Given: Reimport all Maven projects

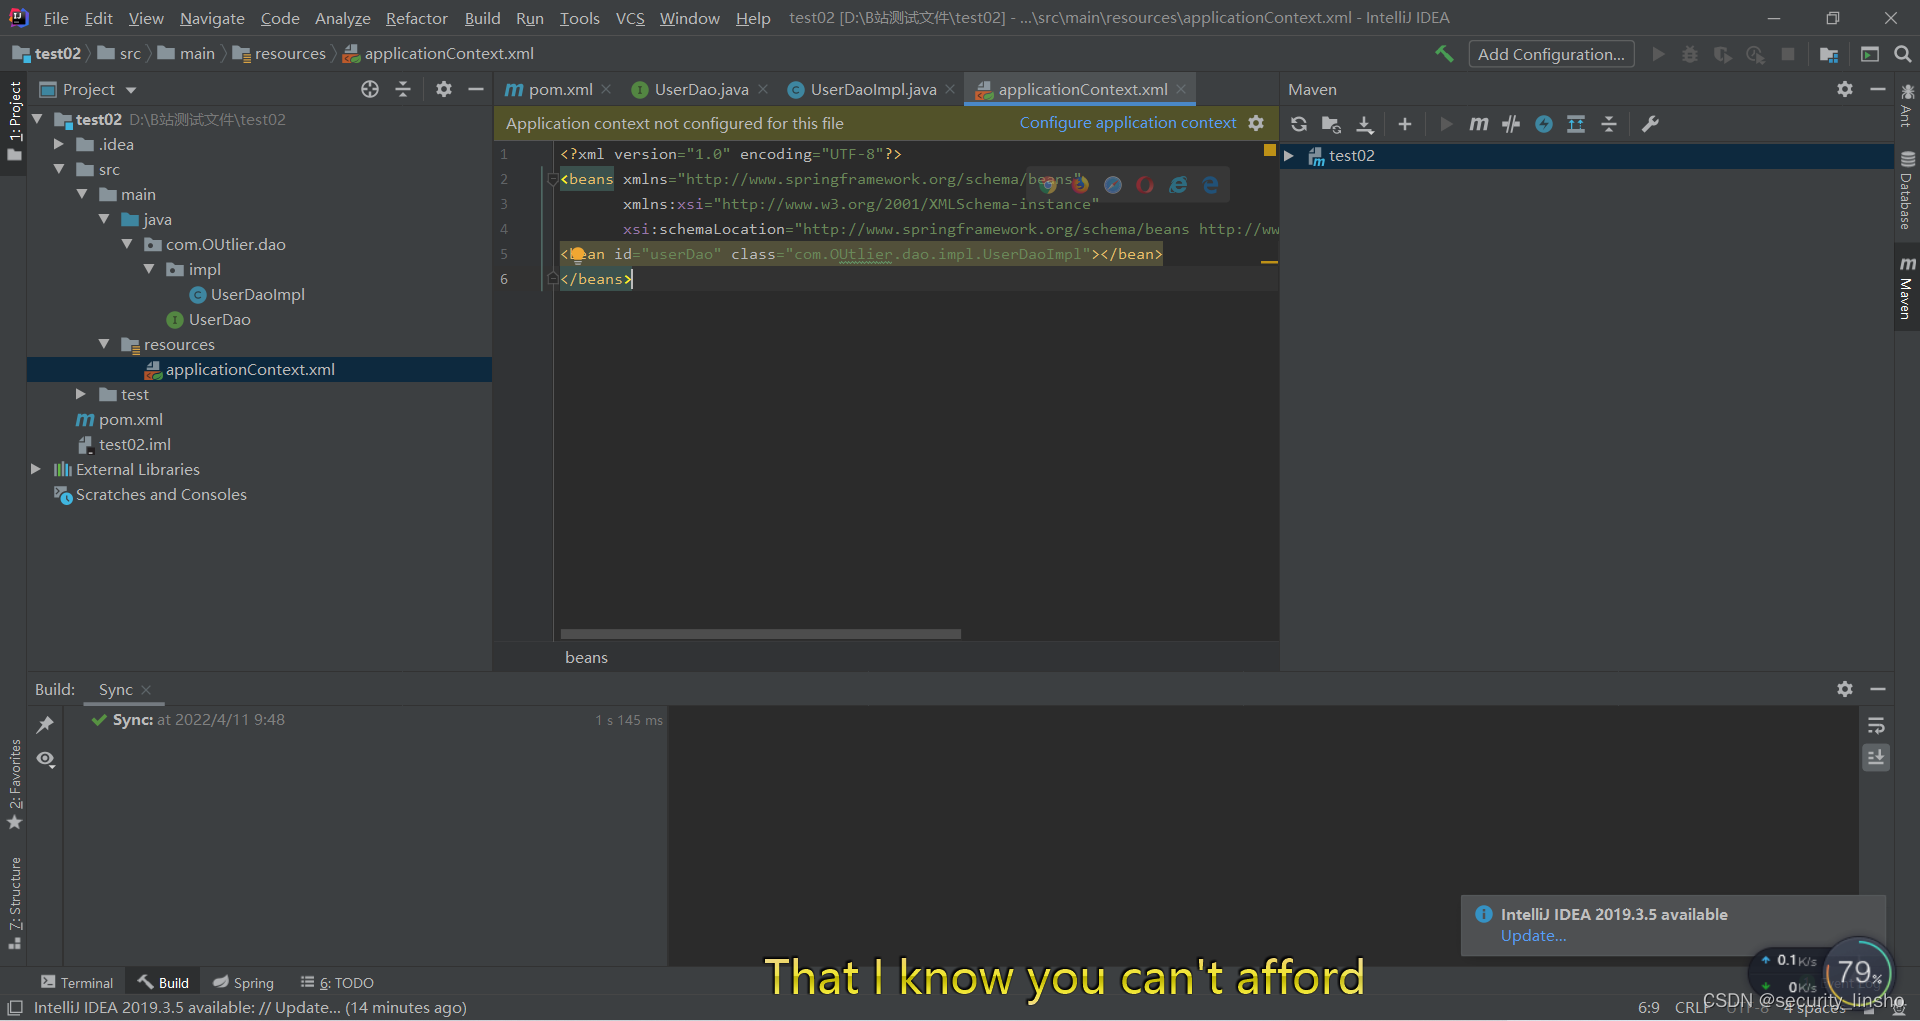Looking at the screenshot, I should [1299, 124].
